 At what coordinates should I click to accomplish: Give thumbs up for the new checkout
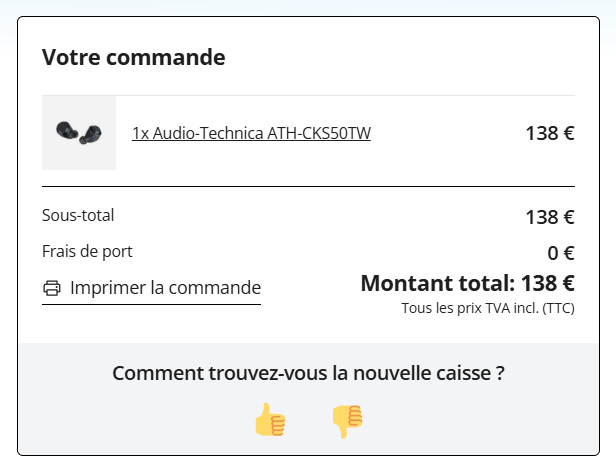[x=270, y=419]
